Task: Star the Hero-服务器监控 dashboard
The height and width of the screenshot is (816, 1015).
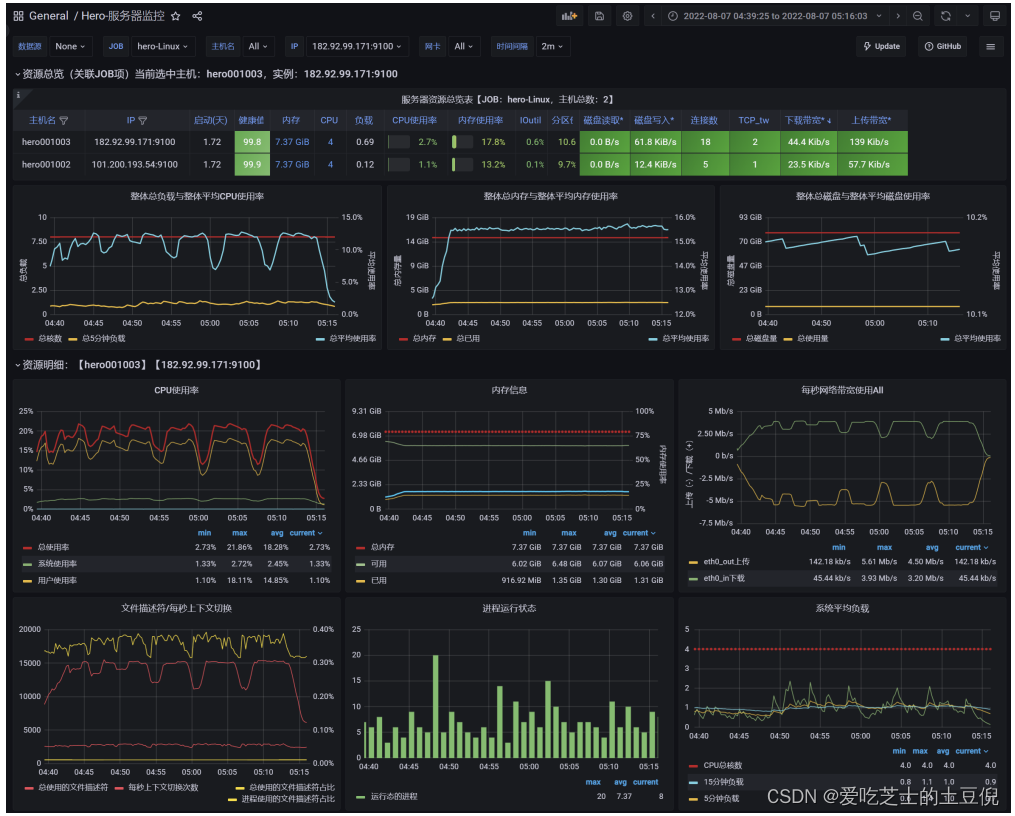Action: pyautogui.click(x=175, y=16)
